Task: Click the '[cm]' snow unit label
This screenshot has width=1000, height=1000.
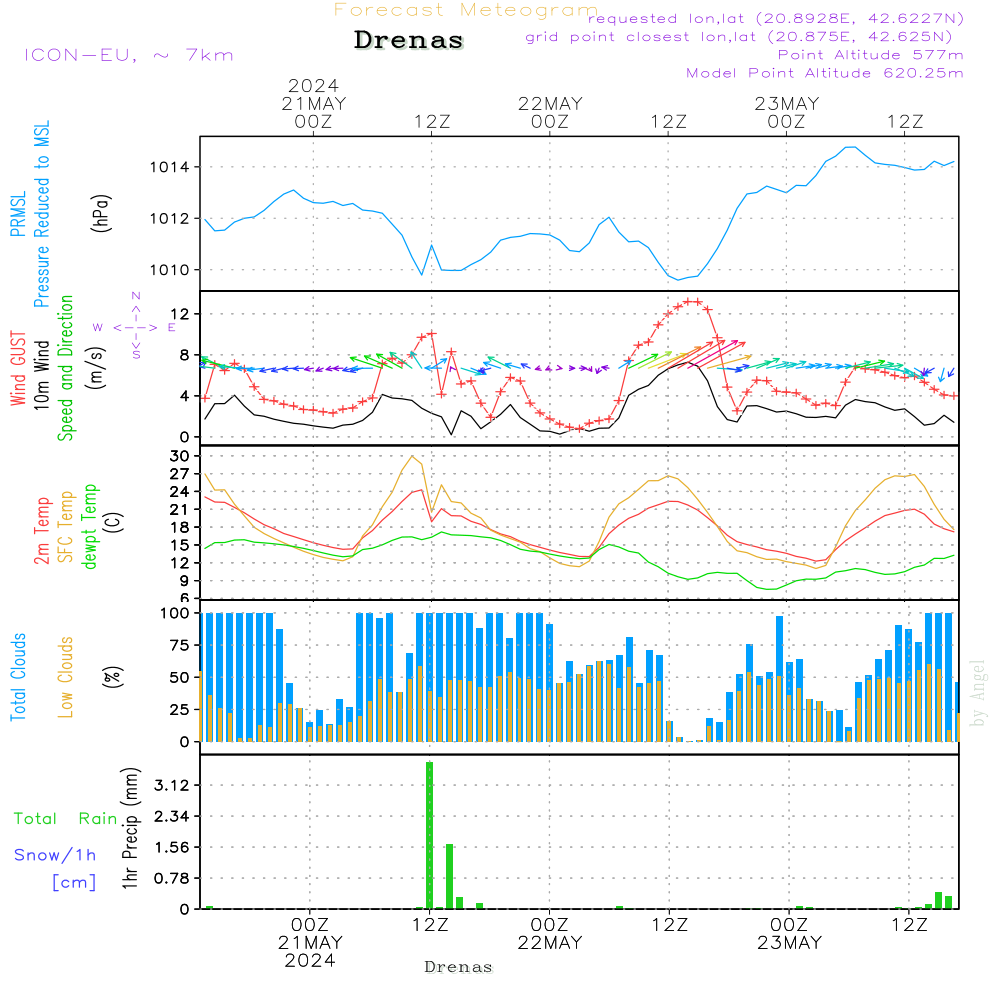Action: (74, 882)
